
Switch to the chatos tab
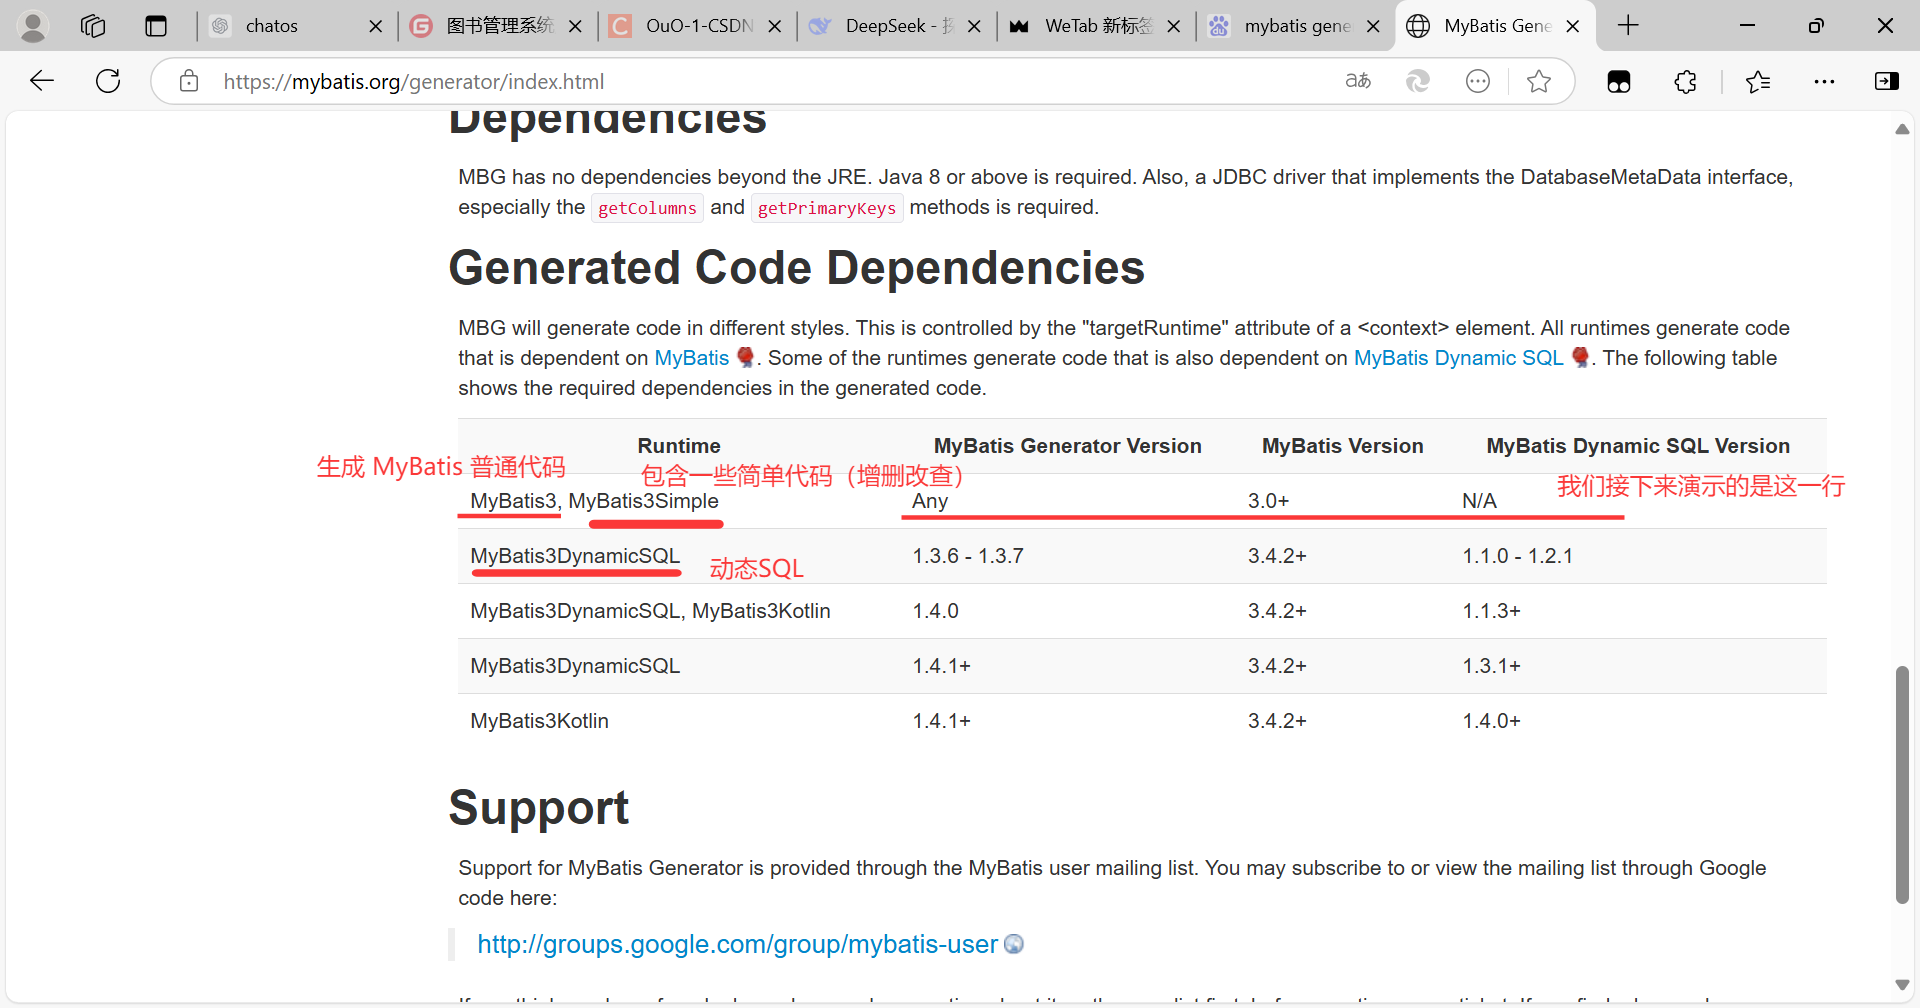297,26
